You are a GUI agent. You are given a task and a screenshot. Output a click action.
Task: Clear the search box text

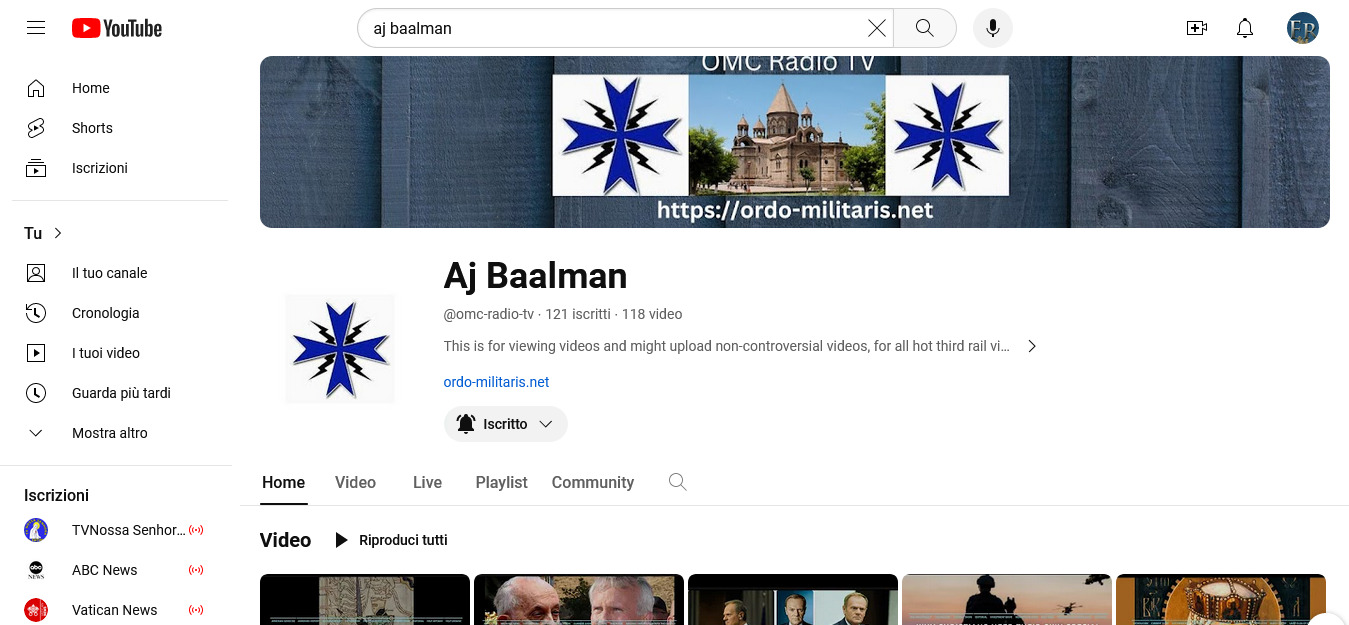pos(876,28)
